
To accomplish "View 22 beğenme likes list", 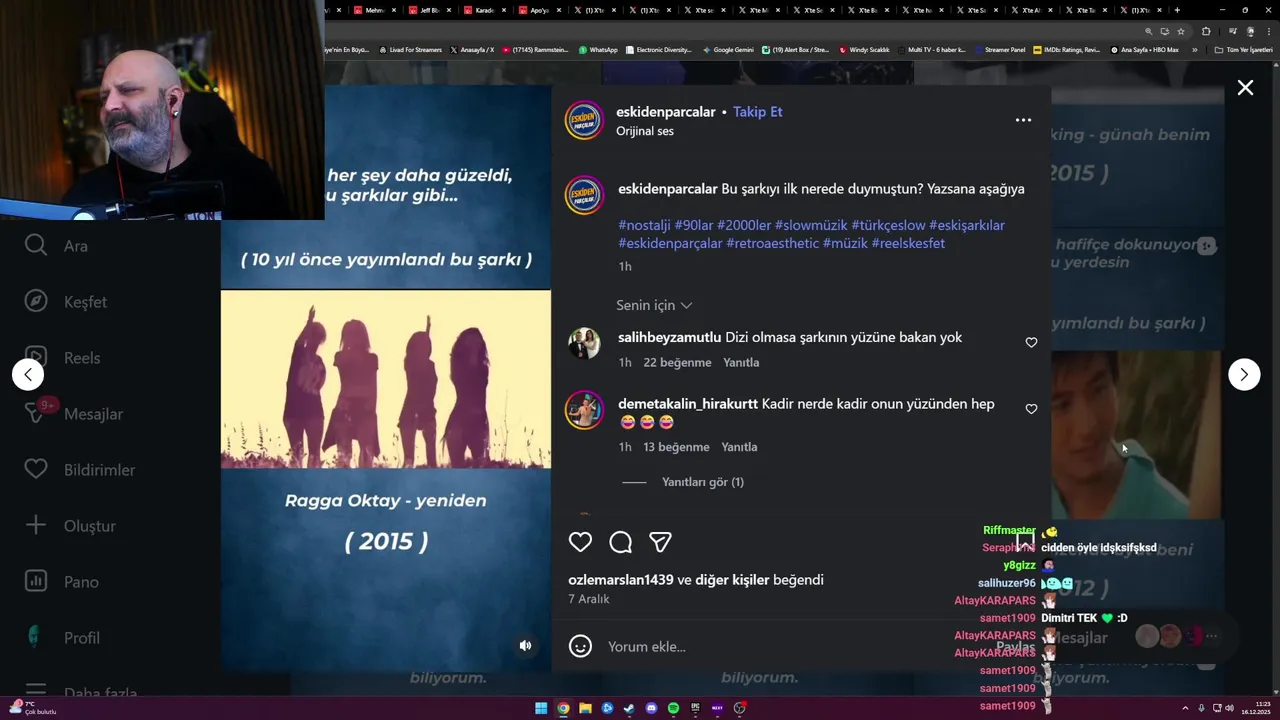I will (677, 362).
